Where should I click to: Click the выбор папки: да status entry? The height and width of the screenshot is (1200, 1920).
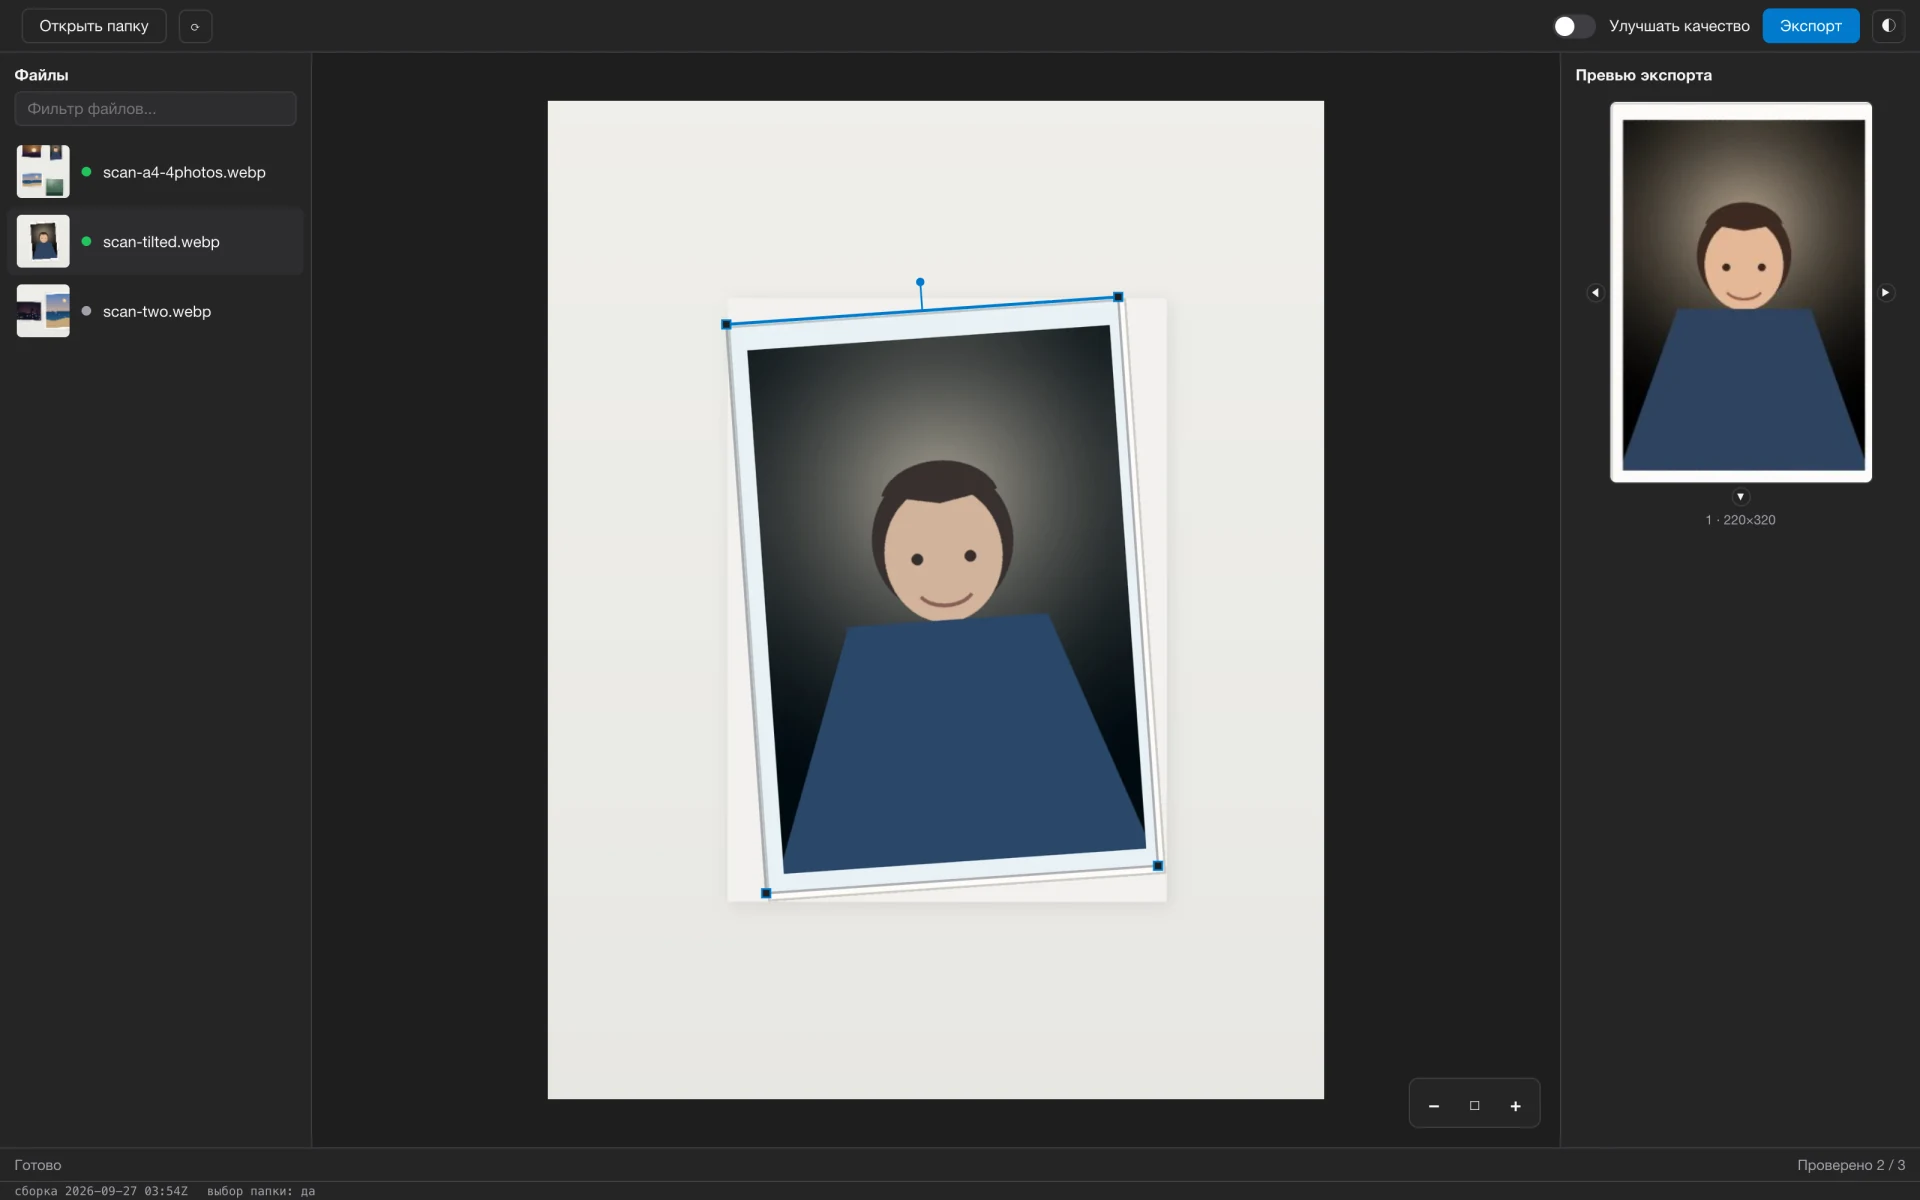point(261,1191)
